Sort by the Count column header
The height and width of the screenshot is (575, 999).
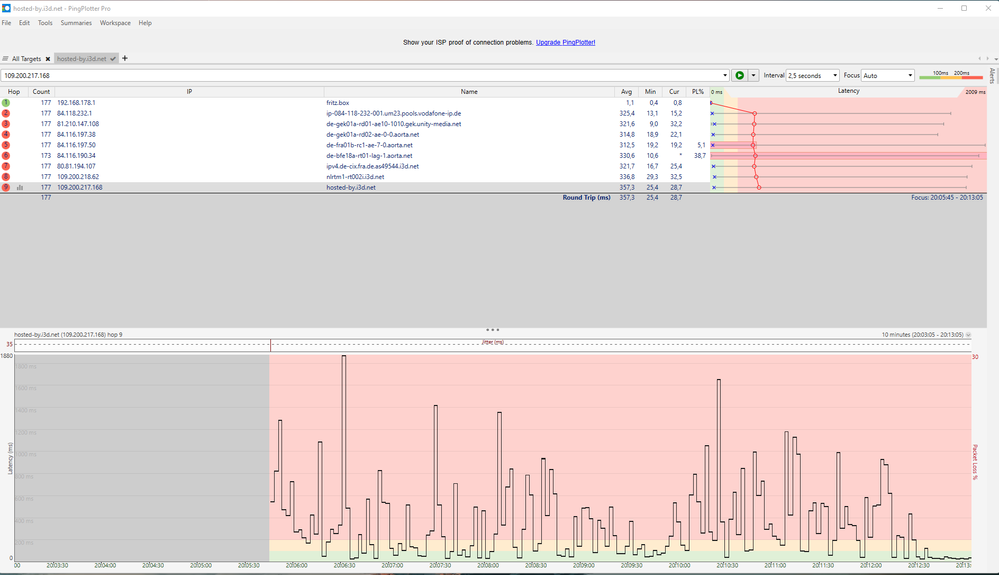pos(41,92)
